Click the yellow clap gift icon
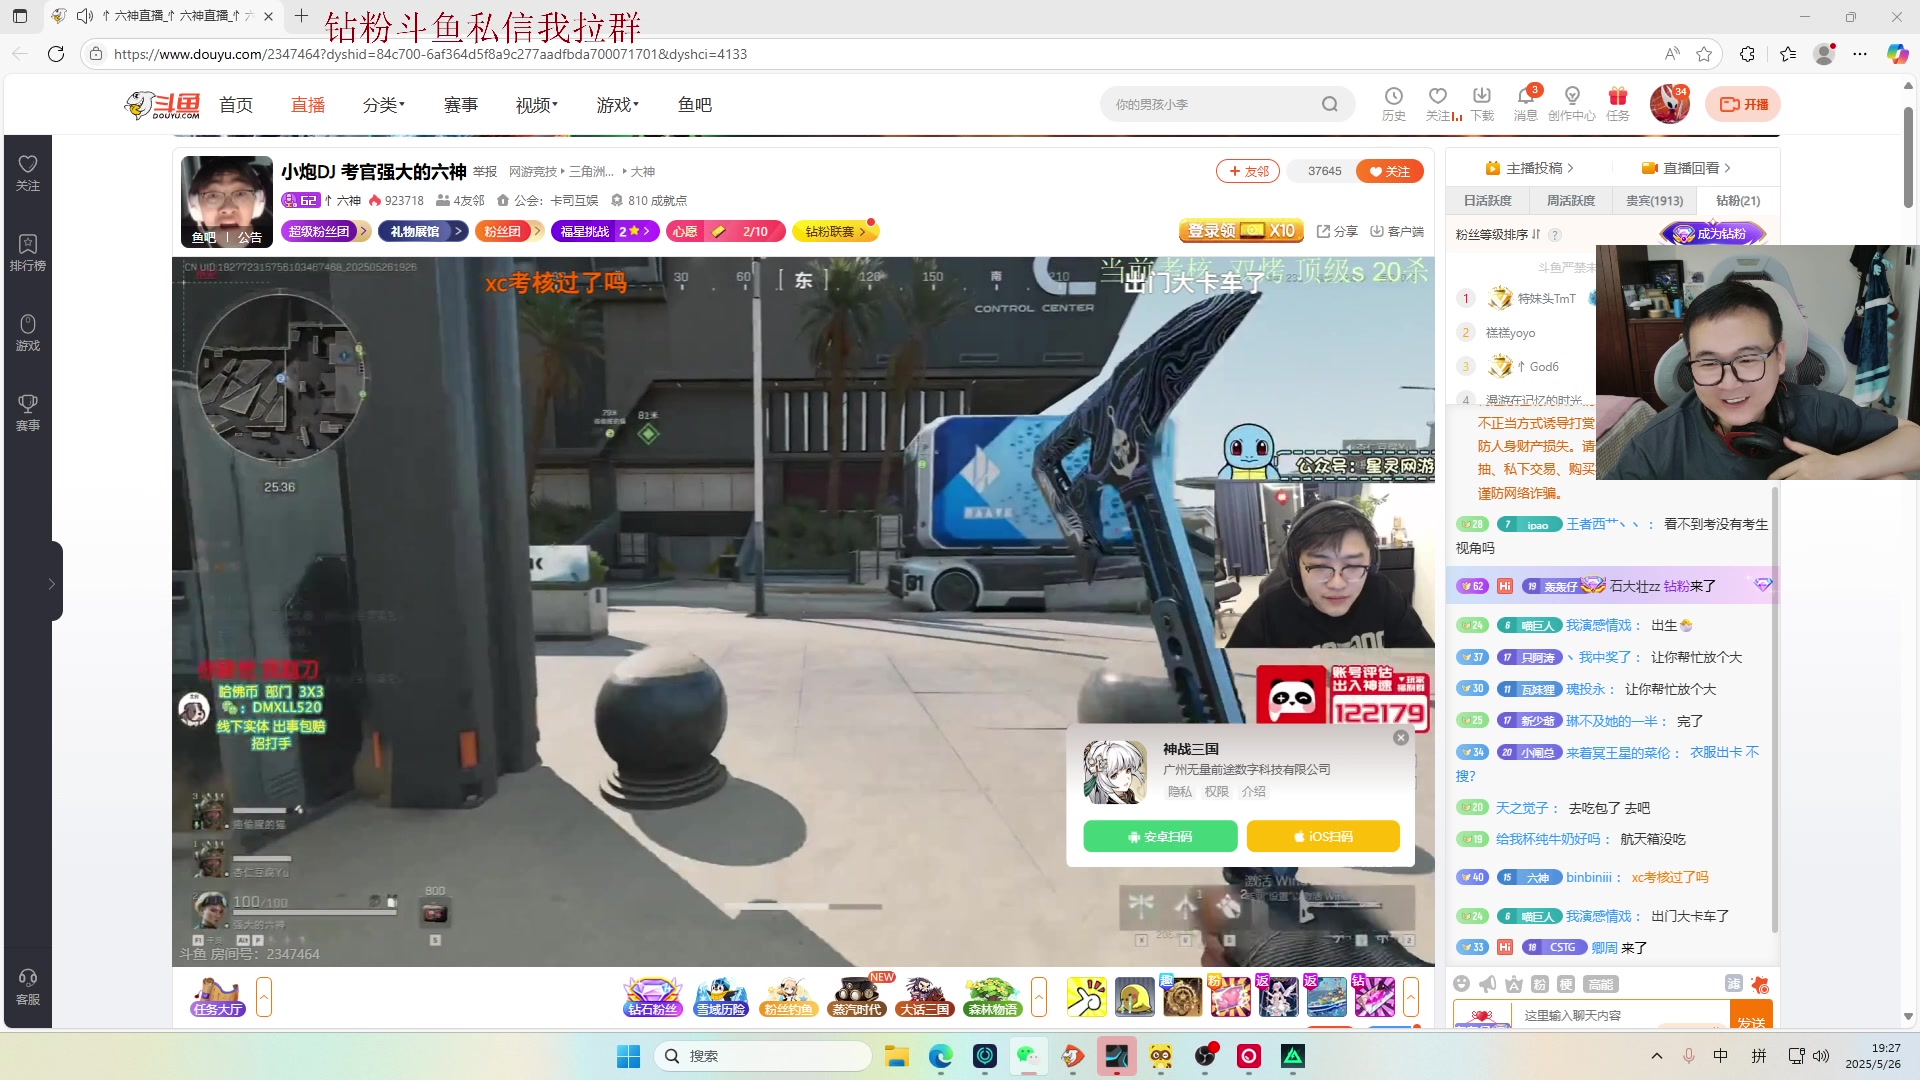 1087,997
